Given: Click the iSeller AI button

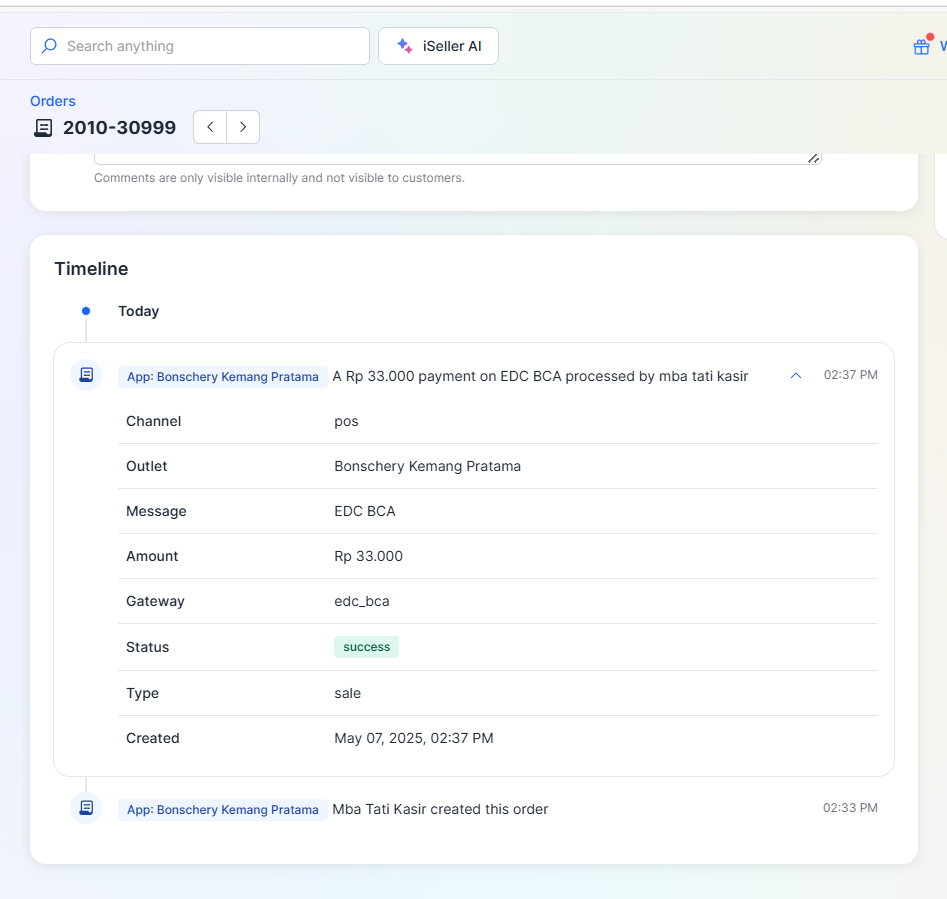Looking at the screenshot, I should [438, 46].
